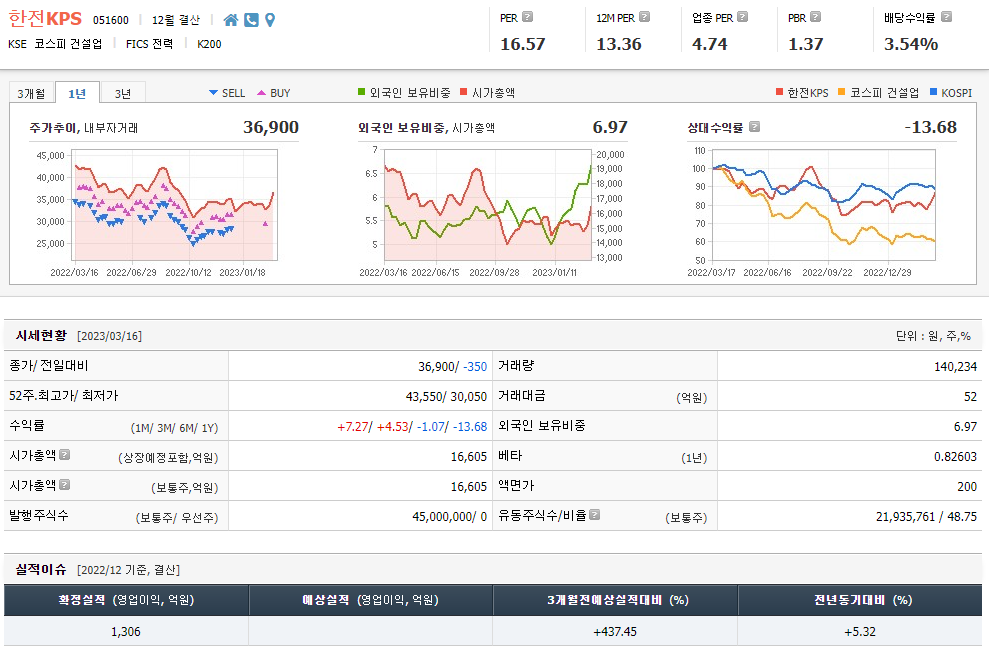
Task: Click the stock code 051600
Action: pyautogui.click(x=111, y=20)
